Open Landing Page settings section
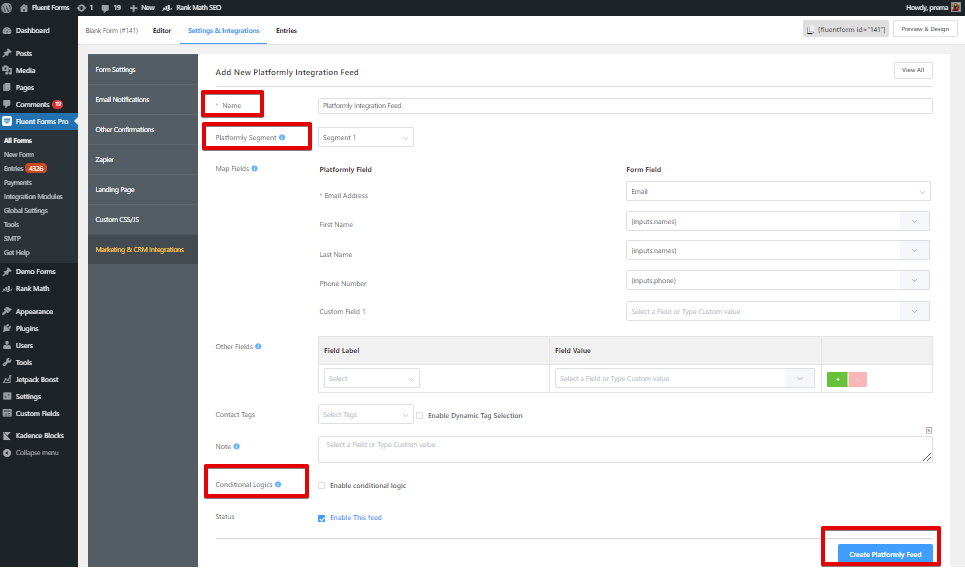 point(143,190)
